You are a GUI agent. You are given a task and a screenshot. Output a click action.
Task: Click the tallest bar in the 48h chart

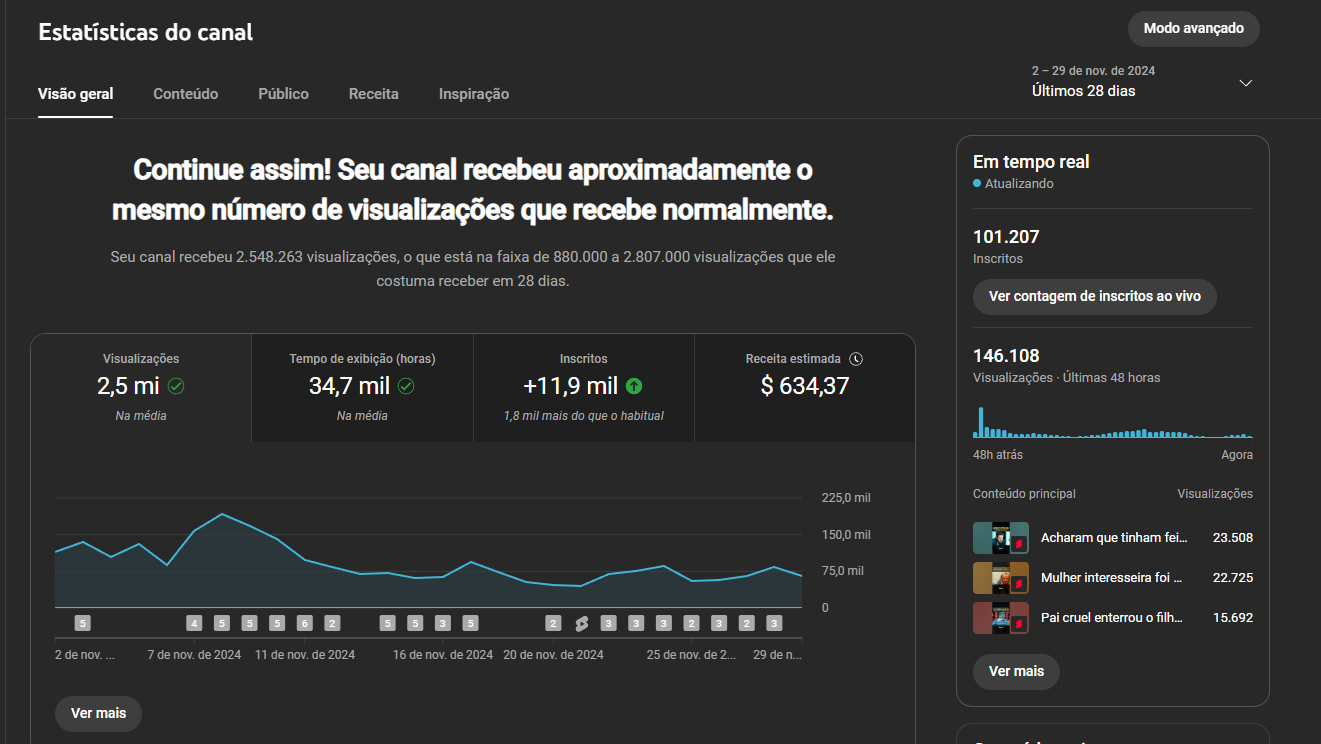[981, 423]
